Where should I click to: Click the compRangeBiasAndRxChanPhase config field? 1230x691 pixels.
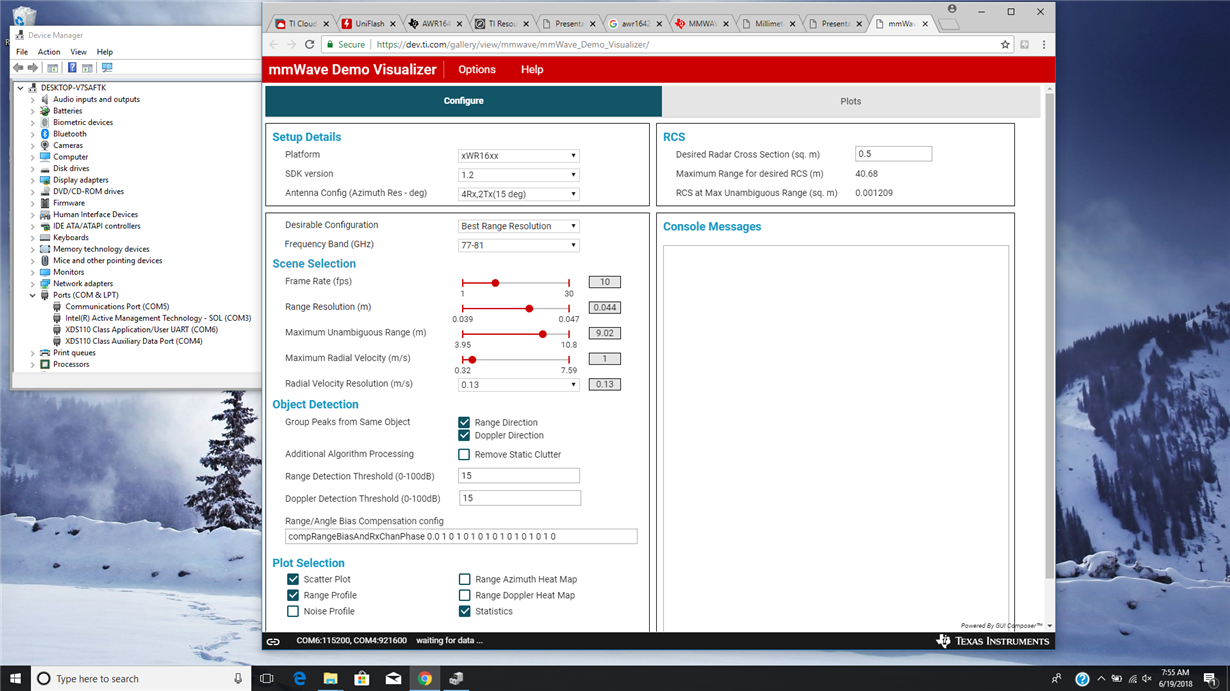[x=461, y=537]
